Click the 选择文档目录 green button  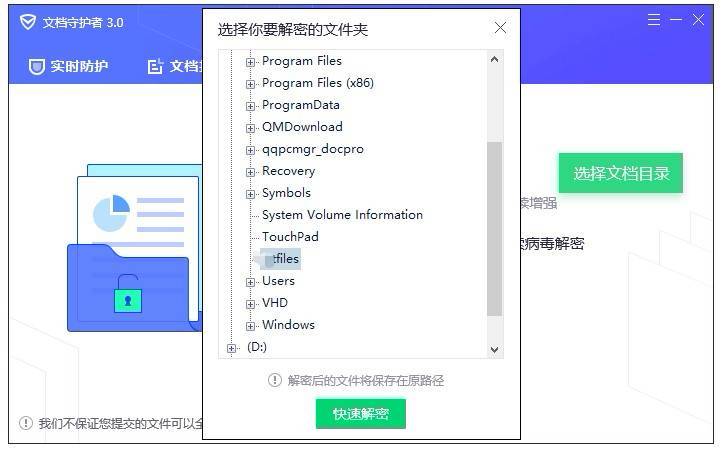tap(621, 173)
